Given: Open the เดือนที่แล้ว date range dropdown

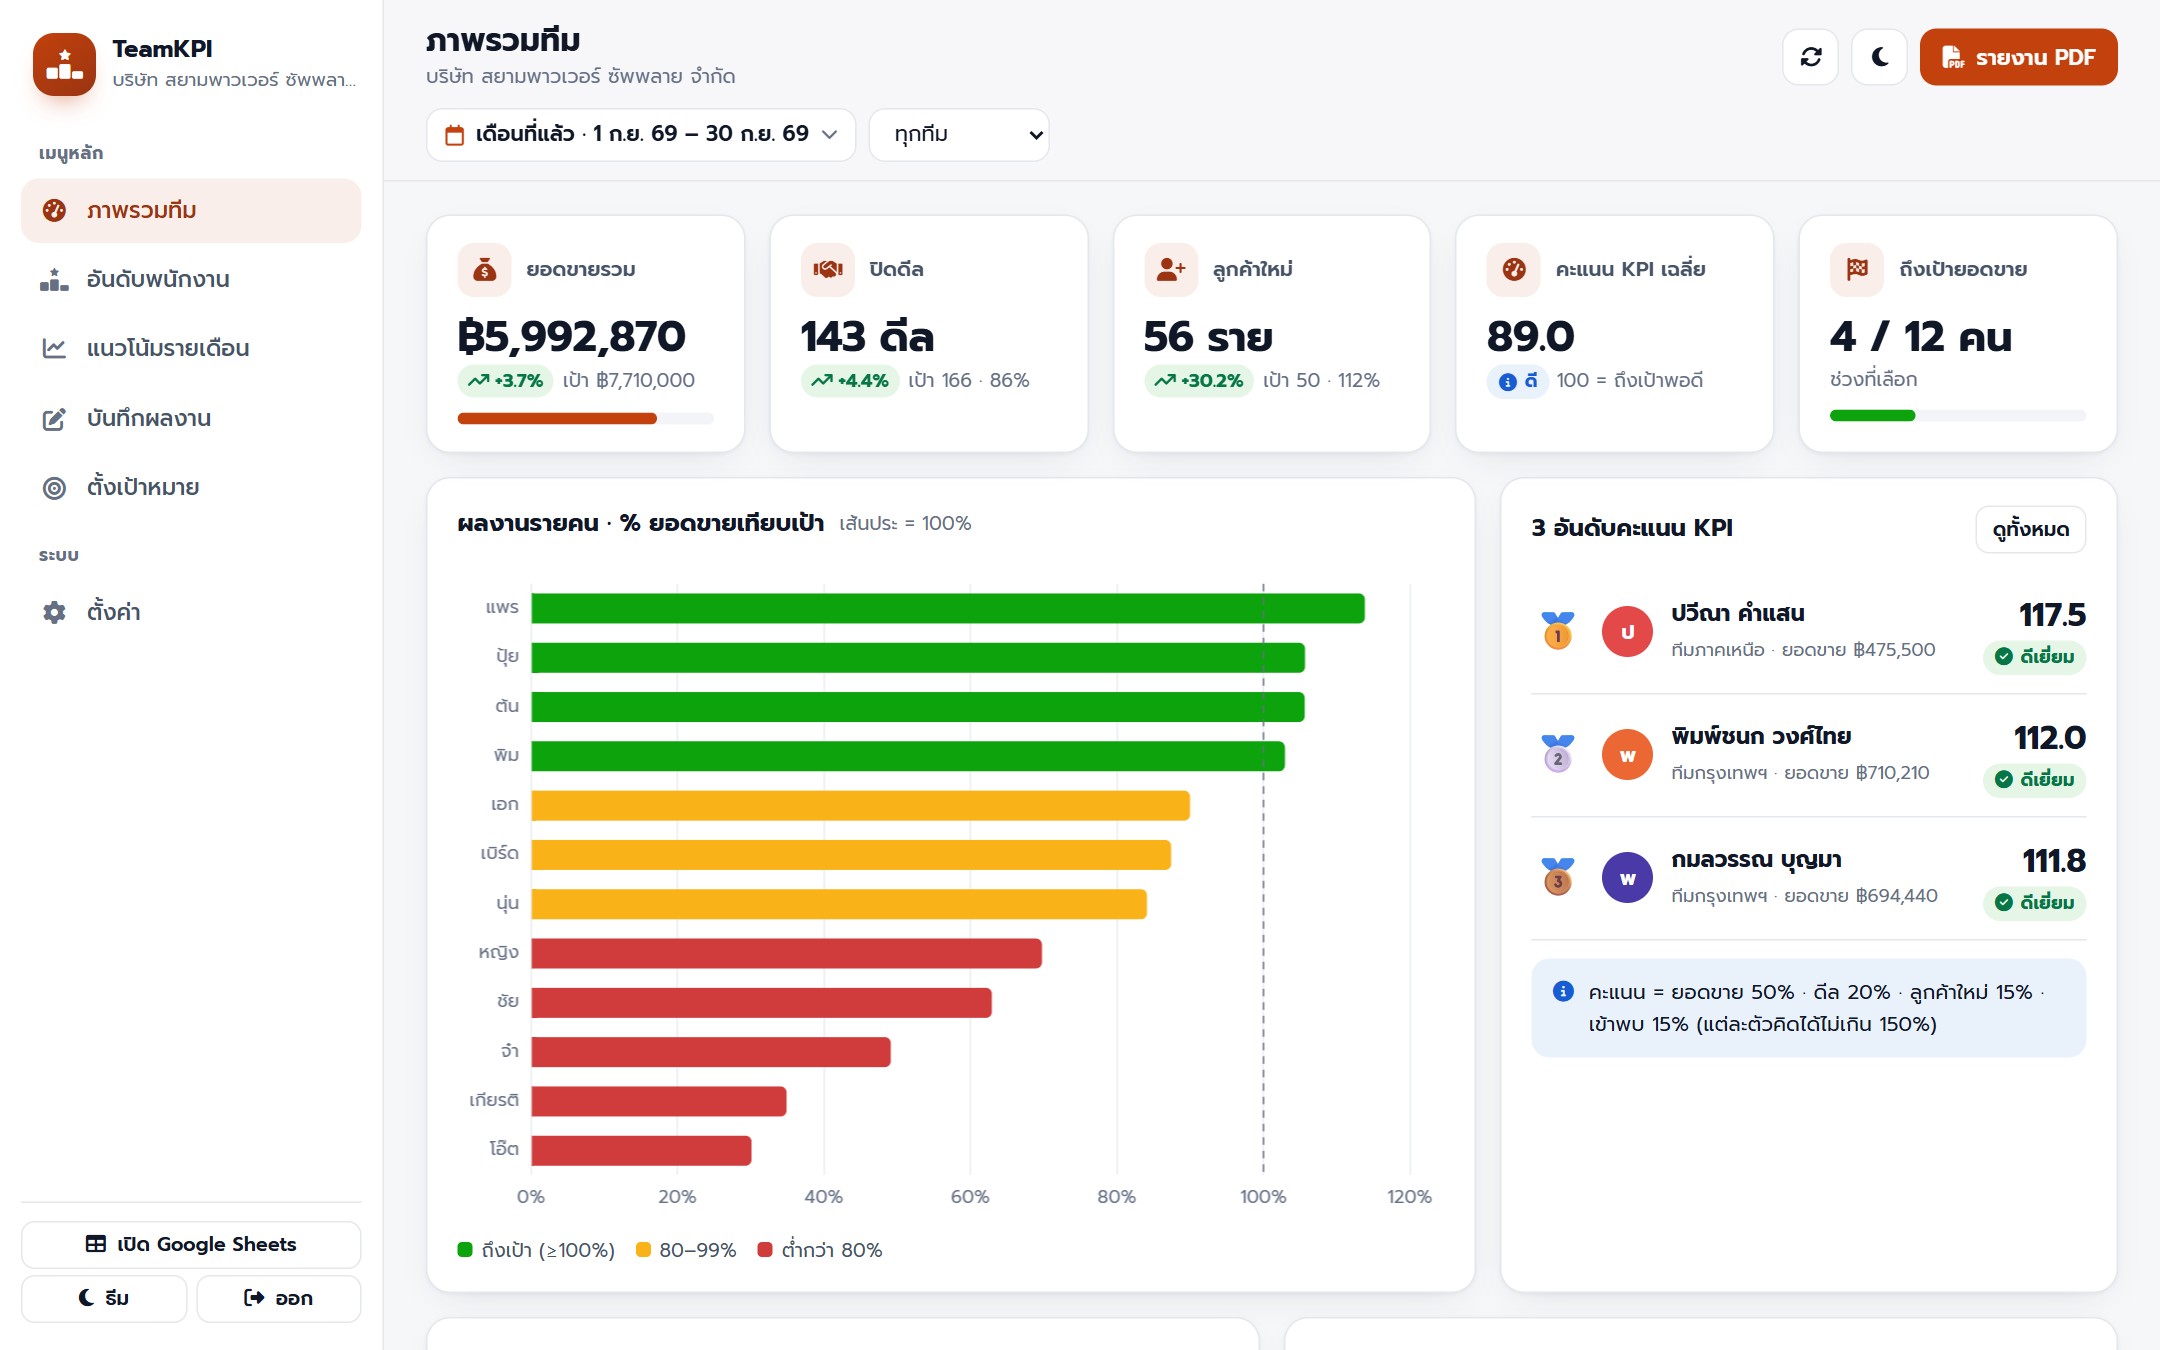Looking at the screenshot, I should click(641, 134).
